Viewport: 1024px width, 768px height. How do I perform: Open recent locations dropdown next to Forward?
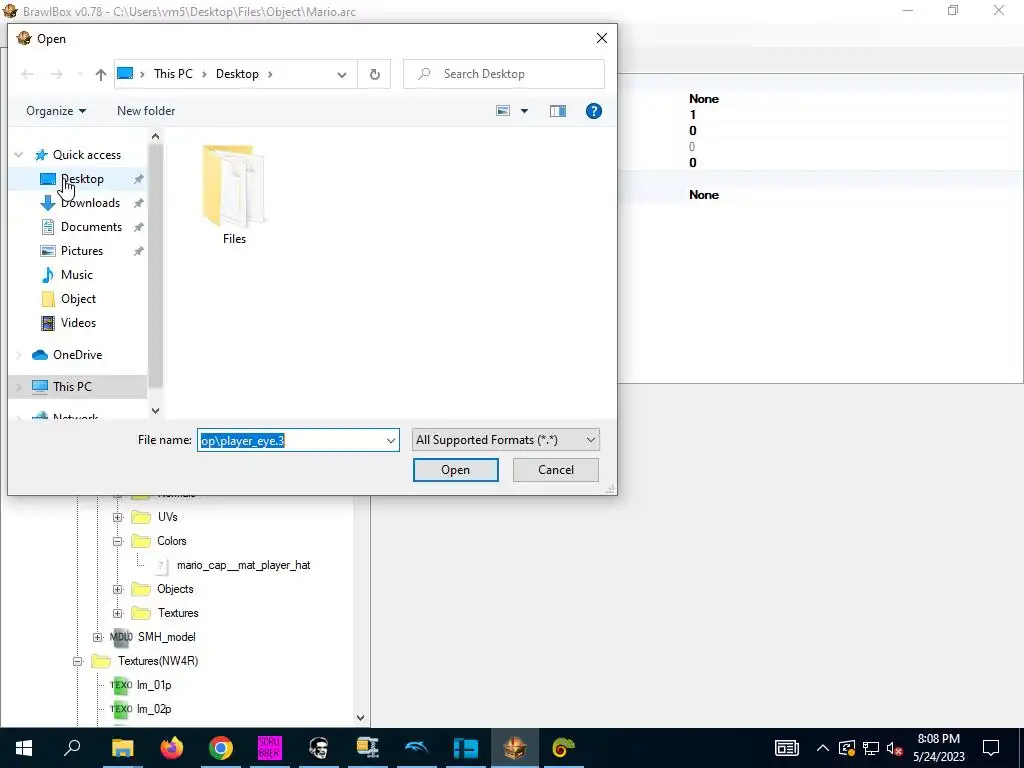tap(80, 74)
